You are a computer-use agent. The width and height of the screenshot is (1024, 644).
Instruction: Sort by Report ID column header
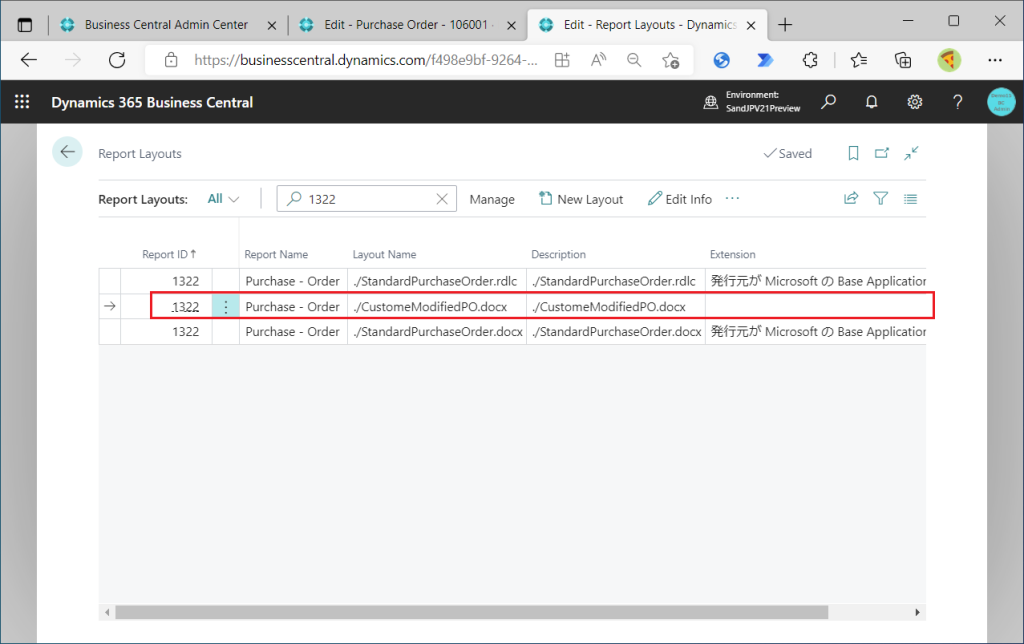[168, 254]
